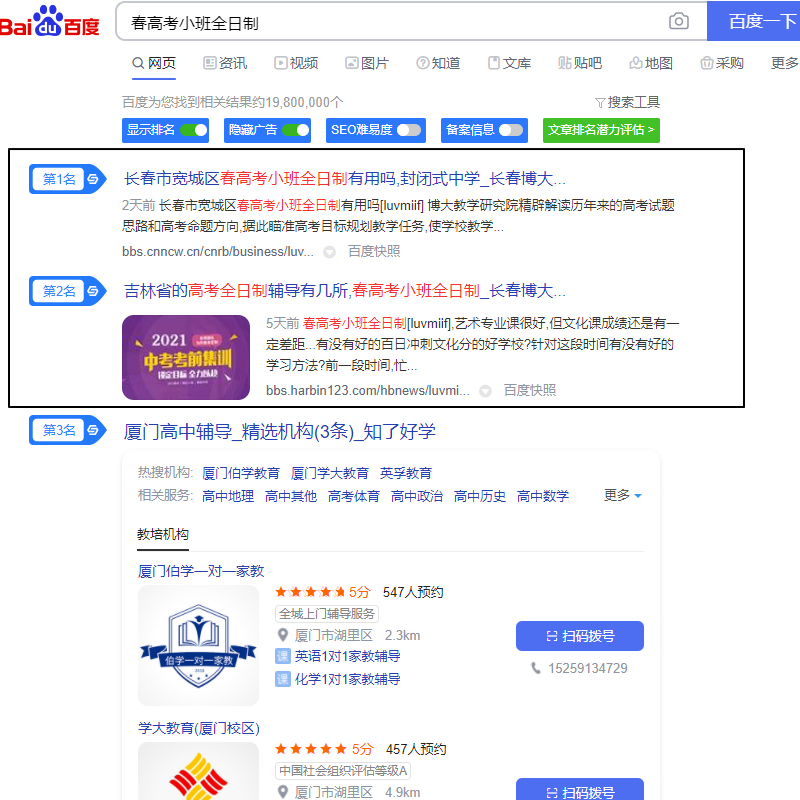The width and height of the screenshot is (800, 800).
Task: Go to the 地图 tab
Action: 651,63
